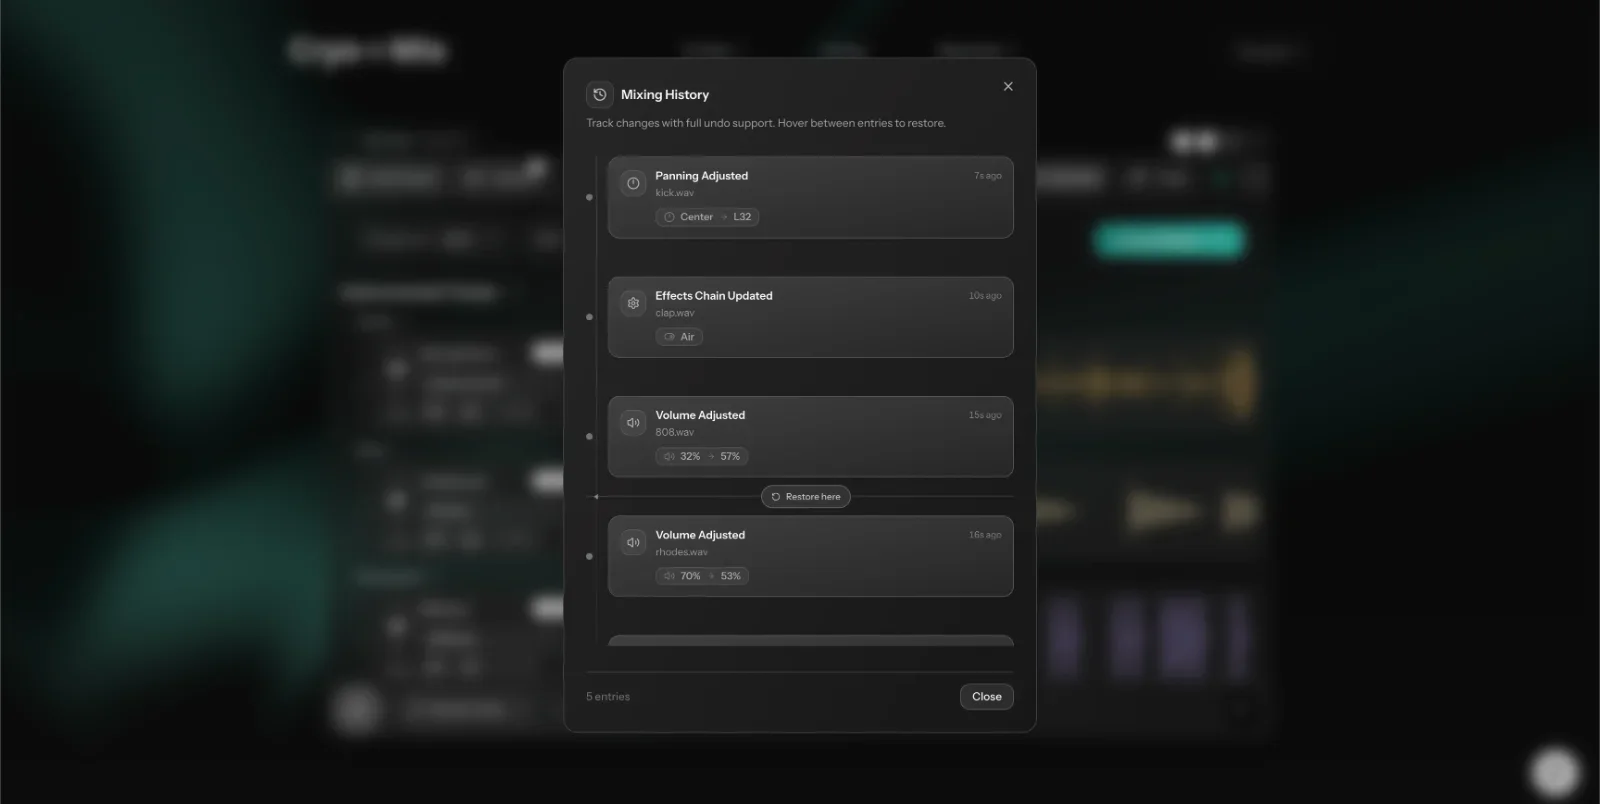Screen dimensions: 1600x804
Task: Close the dialog with the X icon
Action: click(1008, 87)
